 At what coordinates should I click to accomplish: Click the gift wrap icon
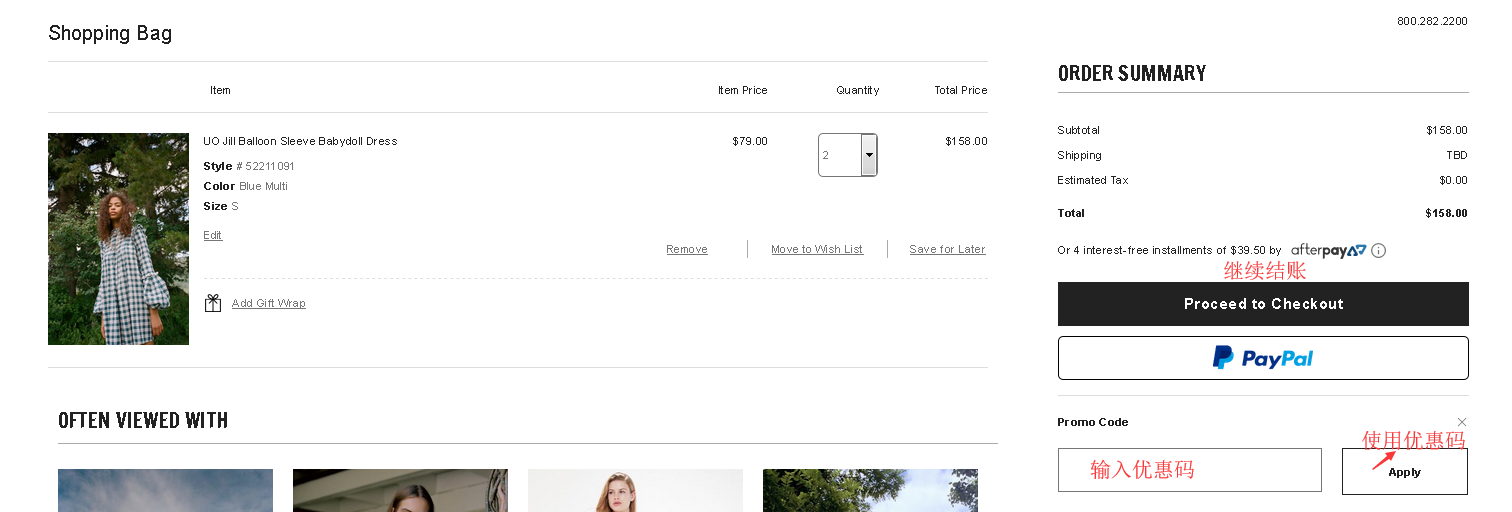tap(213, 303)
